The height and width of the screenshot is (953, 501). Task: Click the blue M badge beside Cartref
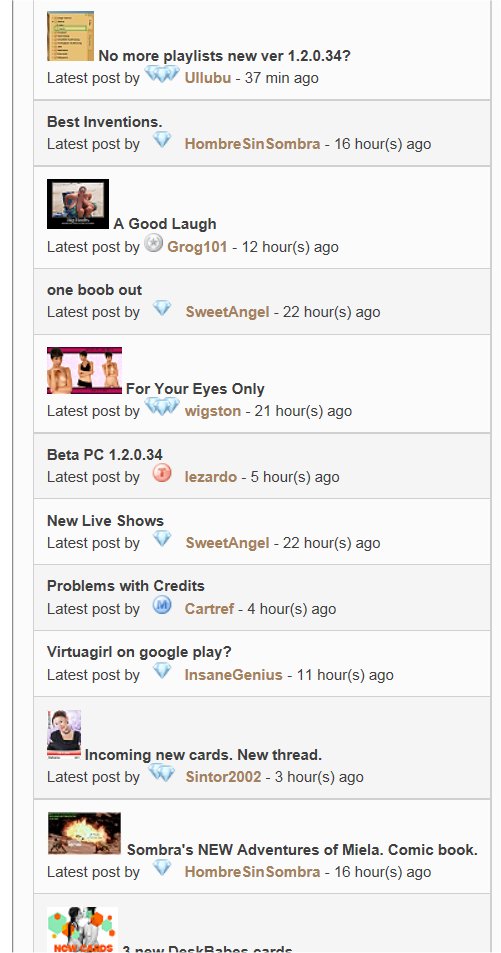point(162,605)
